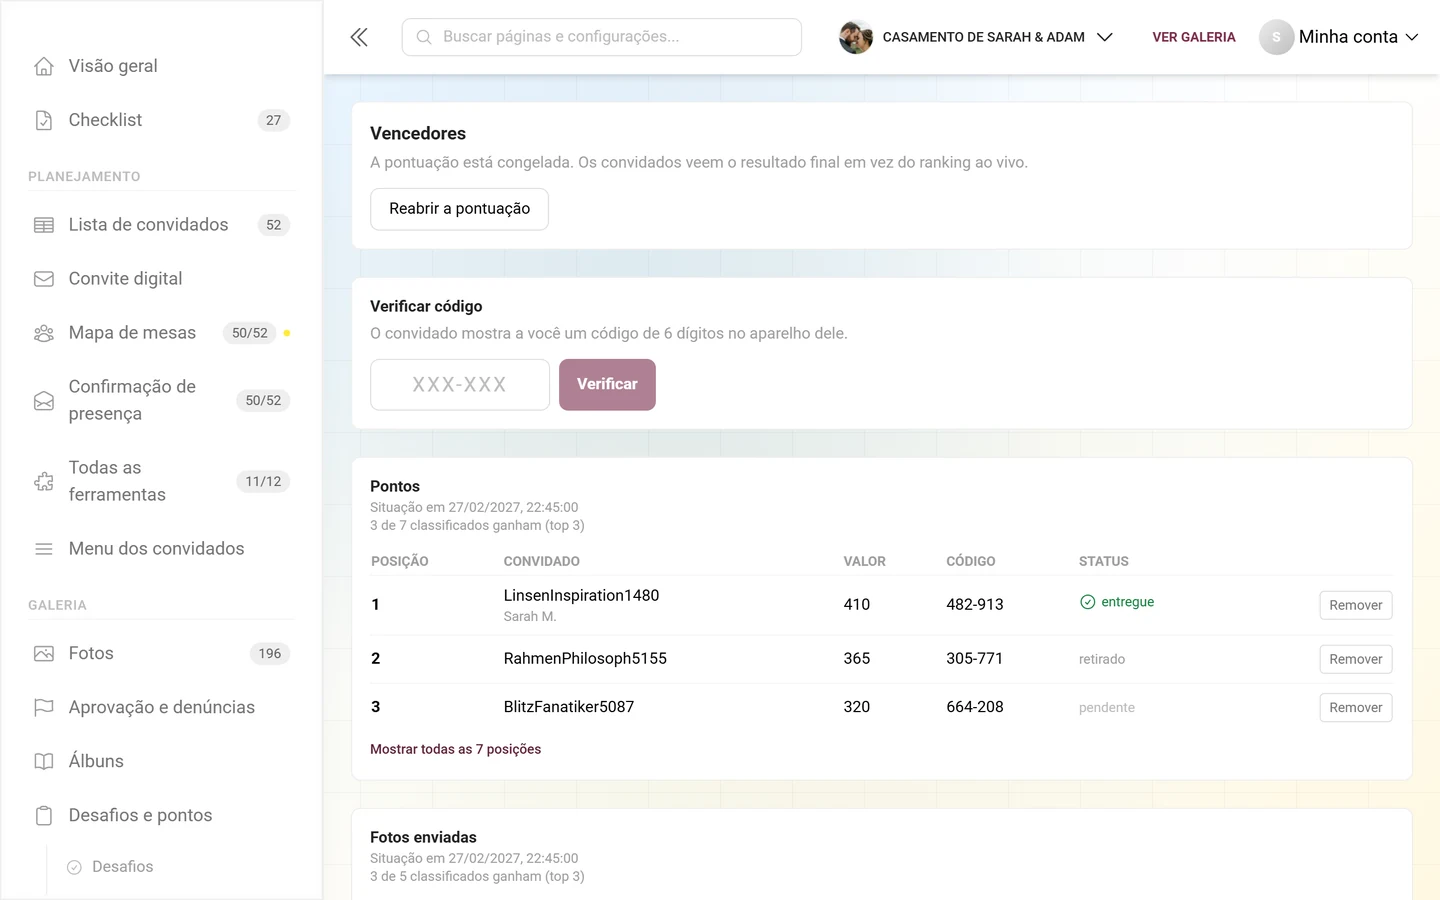This screenshot has width=1440, height=900.
Task: Click the Verificar button
Action: point(607,385)
